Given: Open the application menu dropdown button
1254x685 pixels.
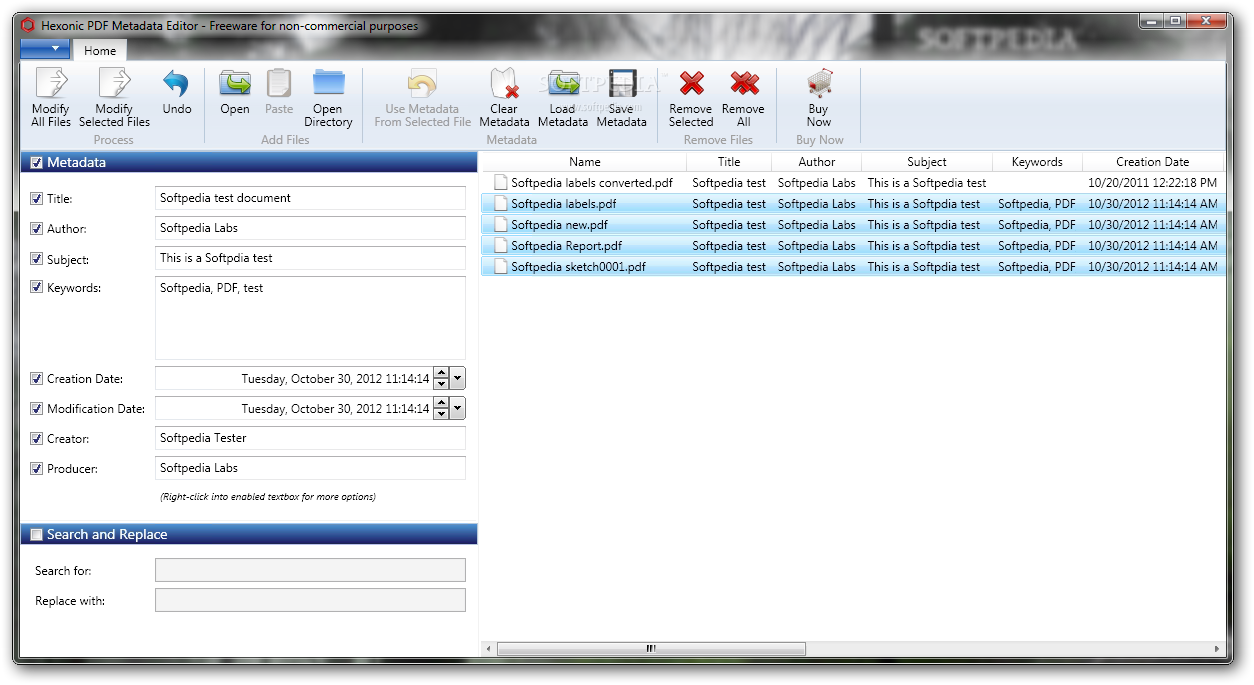Looking at the screenshot, I should coord(45,48).
